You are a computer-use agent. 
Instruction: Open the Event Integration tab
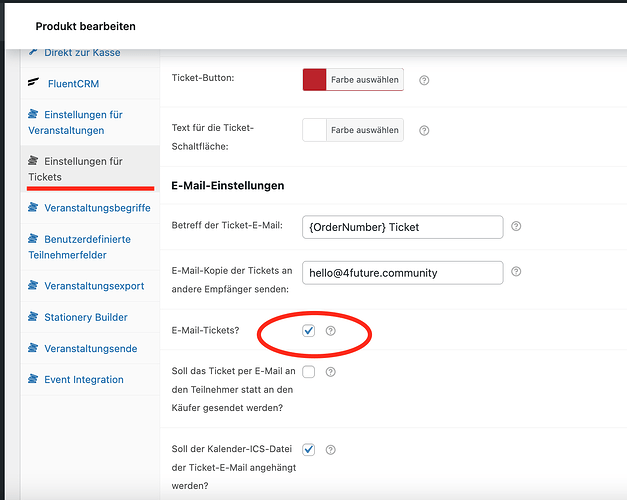coord(84,380)
